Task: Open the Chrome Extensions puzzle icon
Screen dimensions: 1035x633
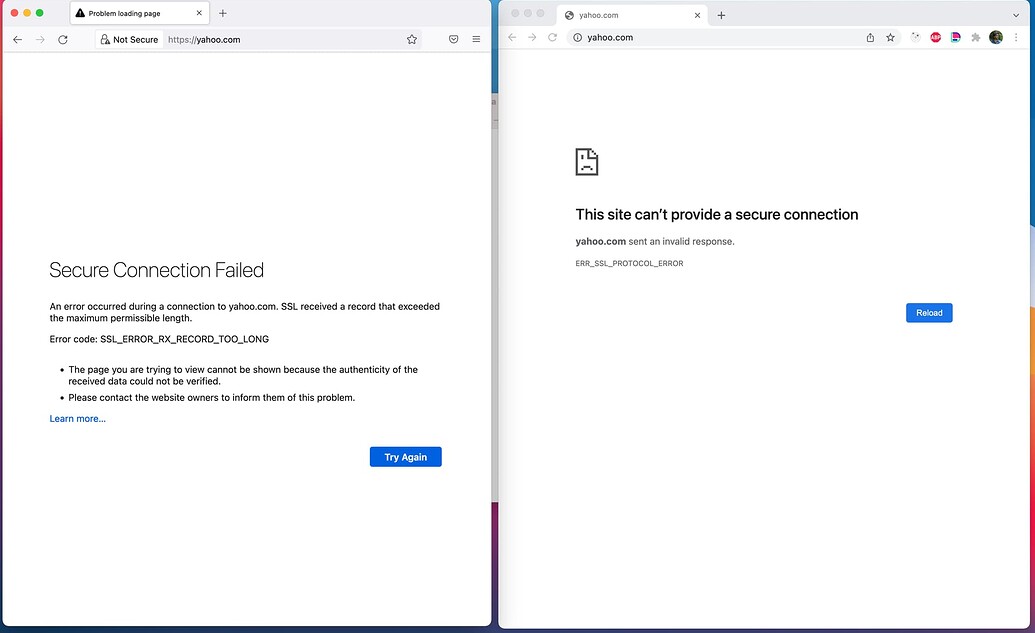Action: click(x=976, y=37)
